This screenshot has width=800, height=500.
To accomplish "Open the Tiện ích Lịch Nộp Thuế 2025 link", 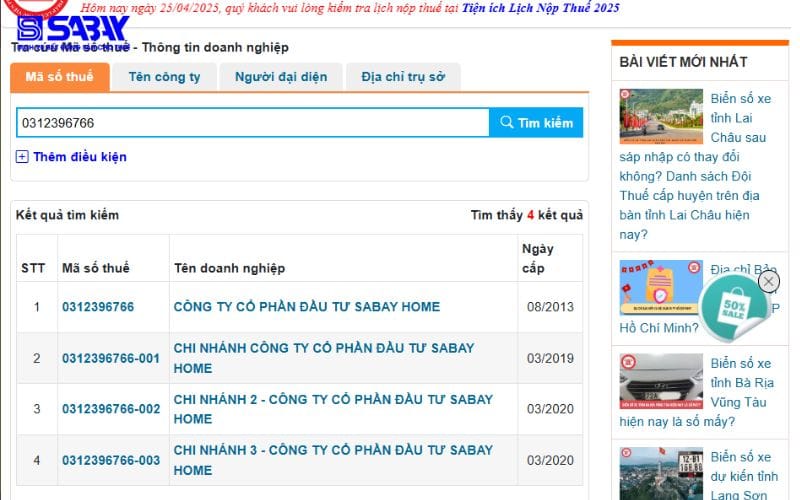I will coord(540,8).
